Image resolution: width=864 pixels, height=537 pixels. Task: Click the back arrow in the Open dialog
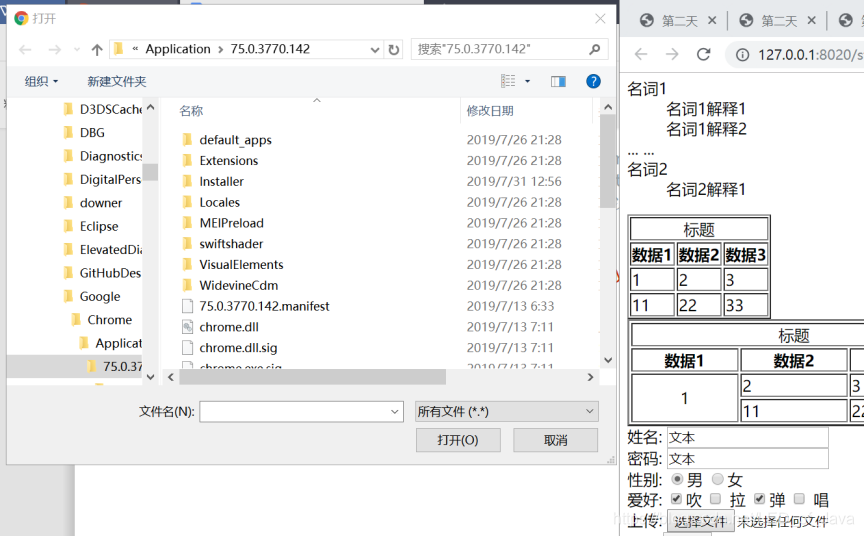pos(25,50)
